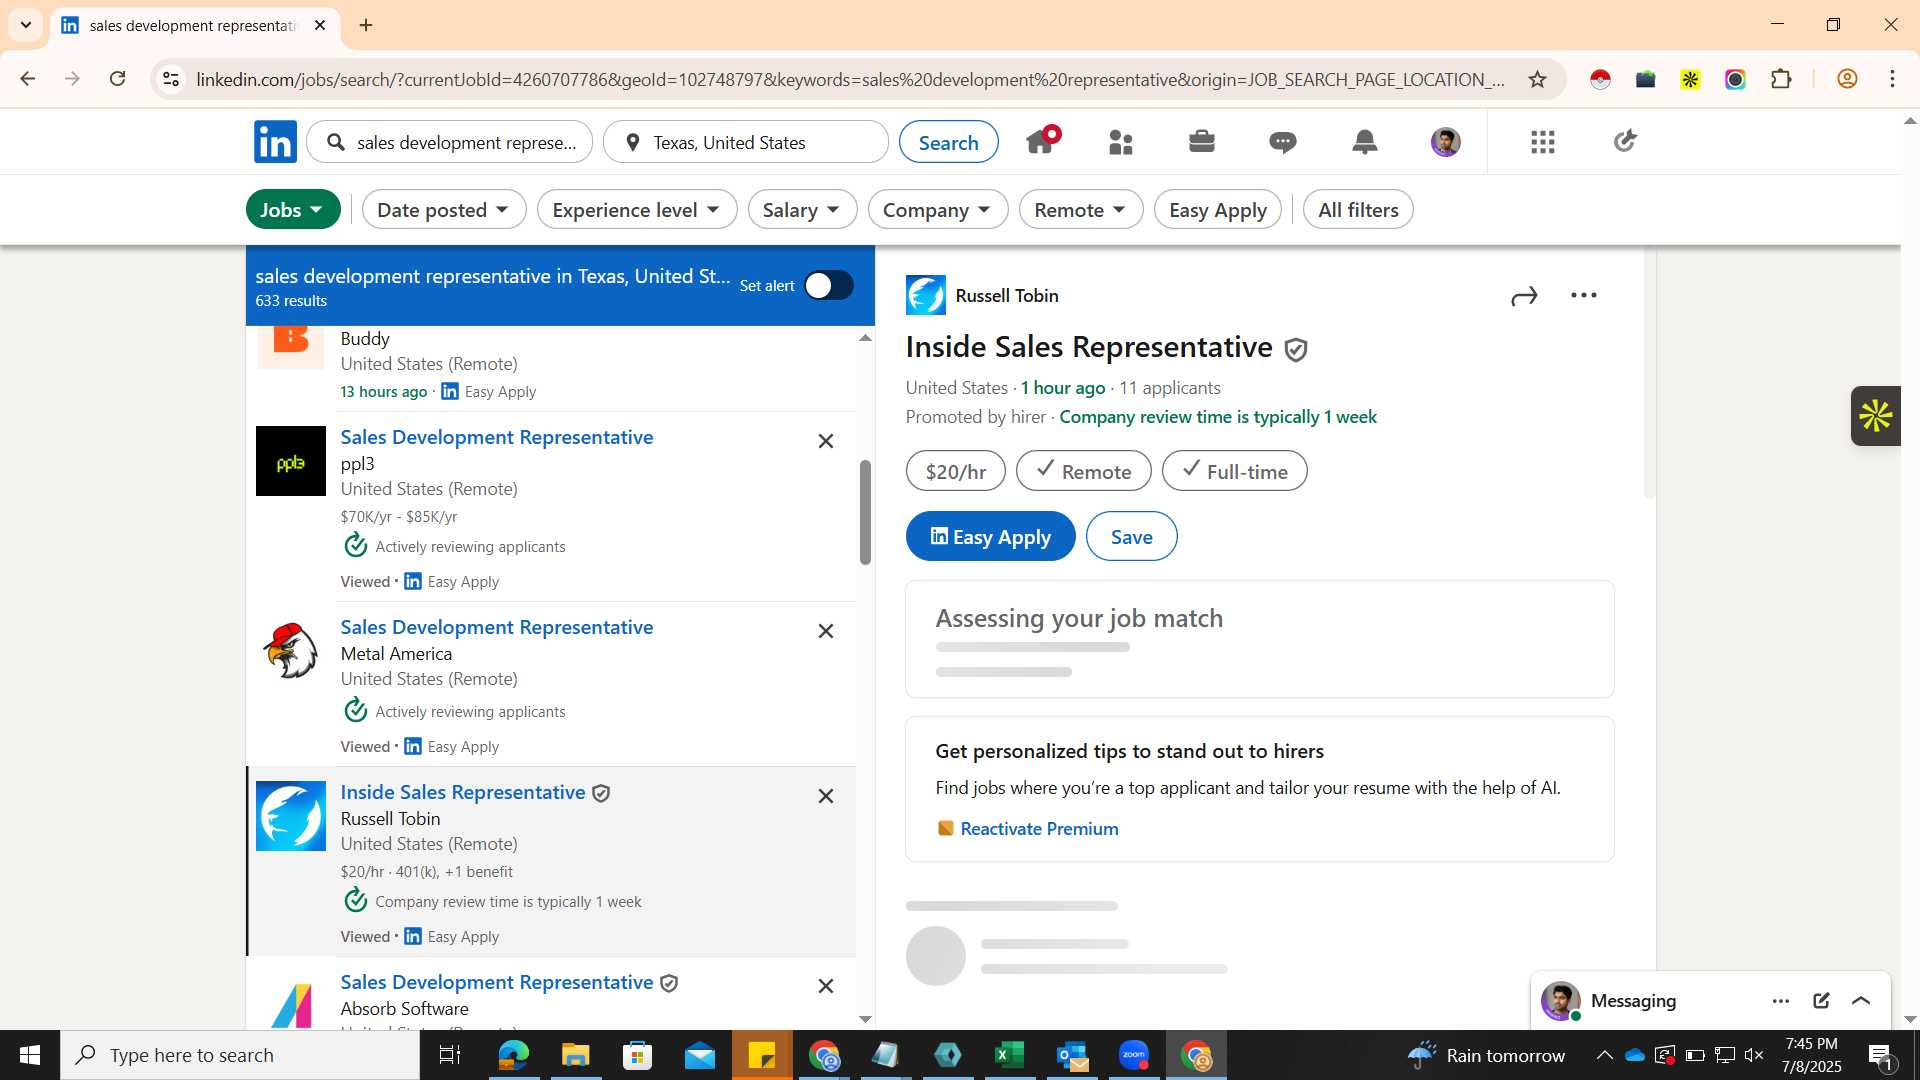Open site information icon in address bar
Image resolution: width=1920 pixels, height=1080 pixels.
point(171,79)
